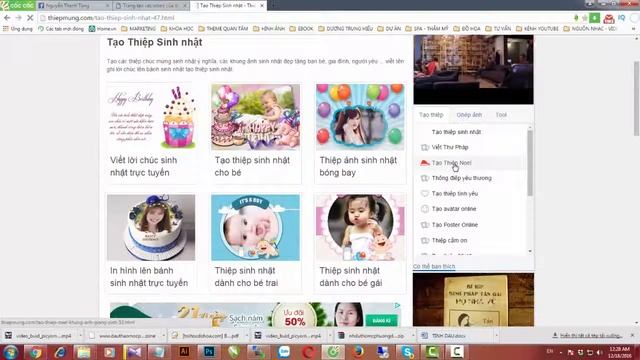Screen dimensions: 640x360
Task: Launch Photoshop from taskbar
Action: point(209,352)
